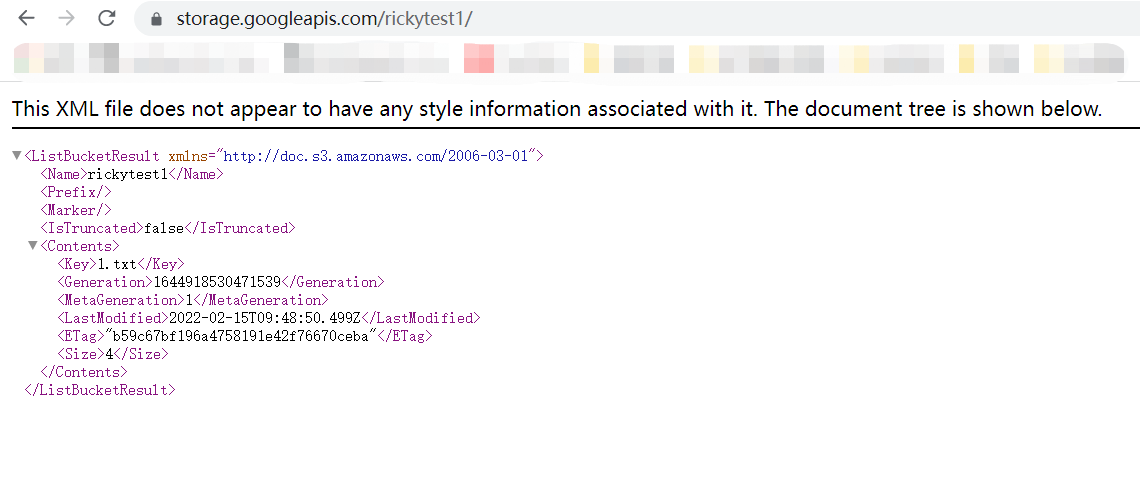Click the browser forward arrow

66,18
